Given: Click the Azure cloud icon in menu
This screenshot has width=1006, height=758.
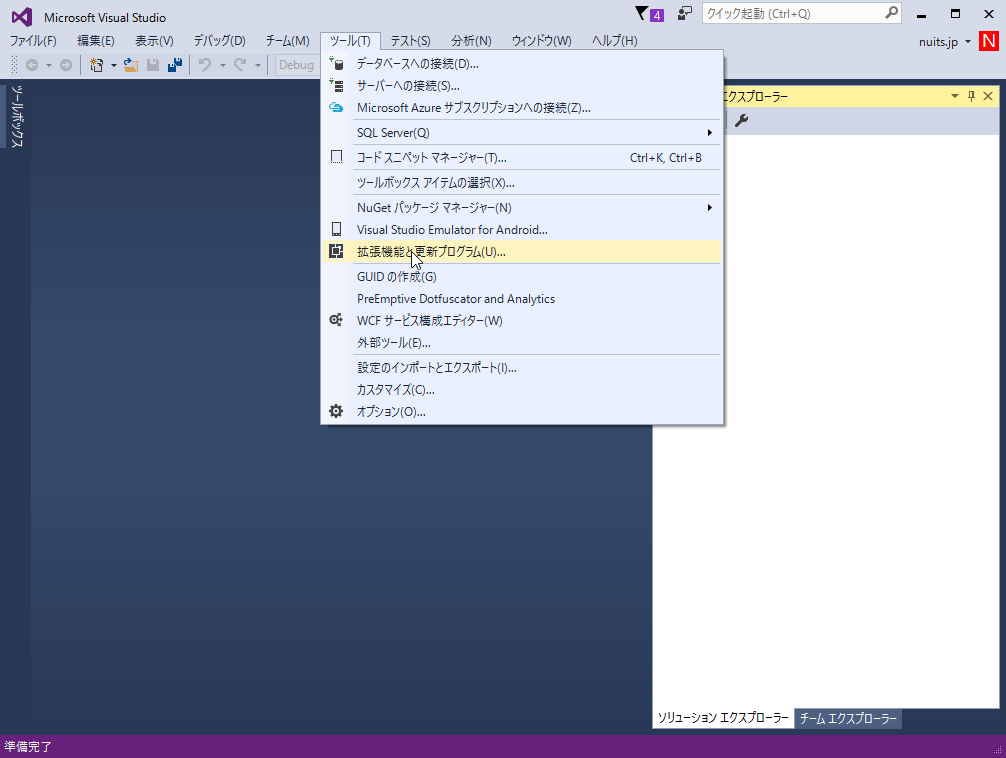Looking at the screenshot, I should point(336,107).
